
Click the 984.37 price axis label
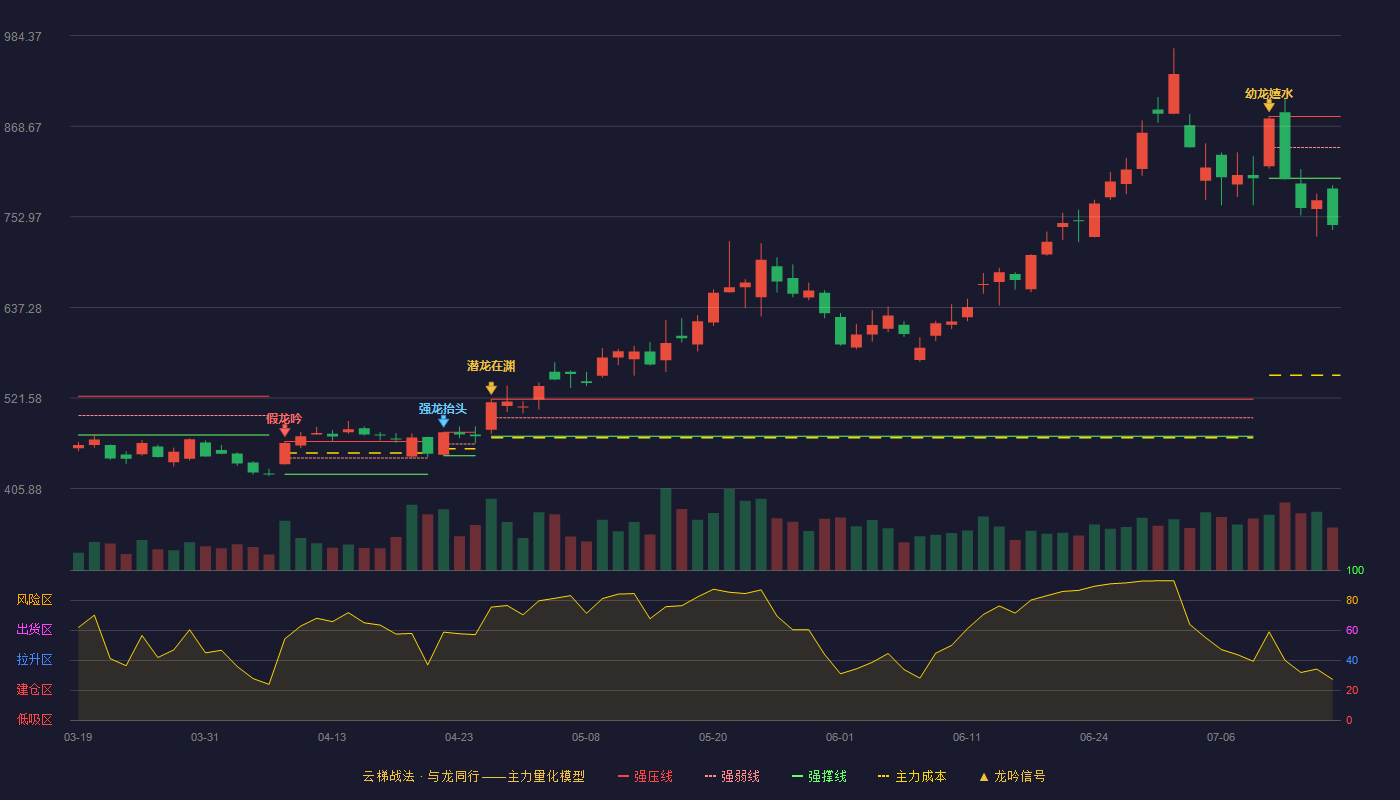click(x=23, y=37)
